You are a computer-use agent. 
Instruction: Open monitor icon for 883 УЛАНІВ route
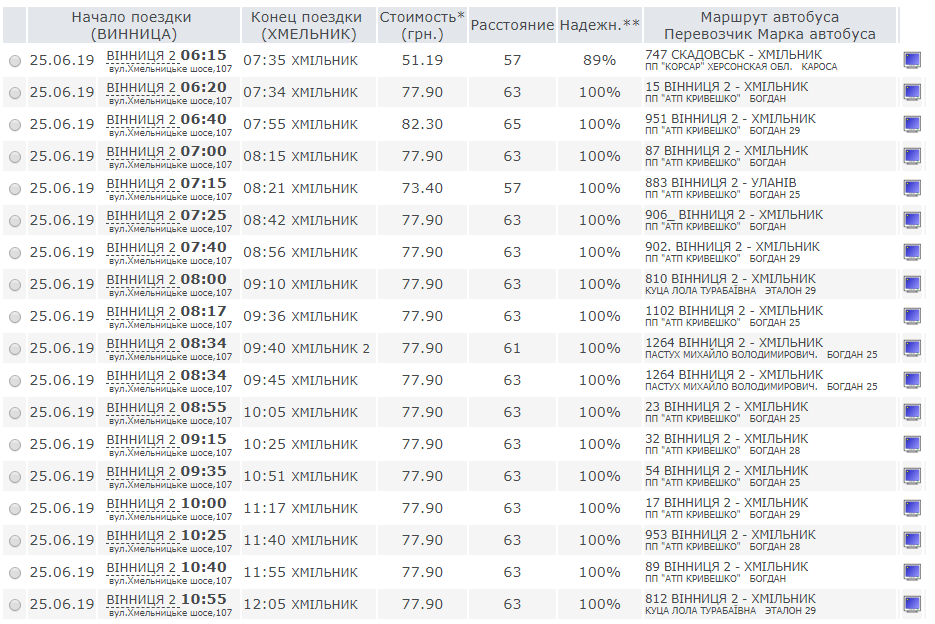click(x=912, y=189)
